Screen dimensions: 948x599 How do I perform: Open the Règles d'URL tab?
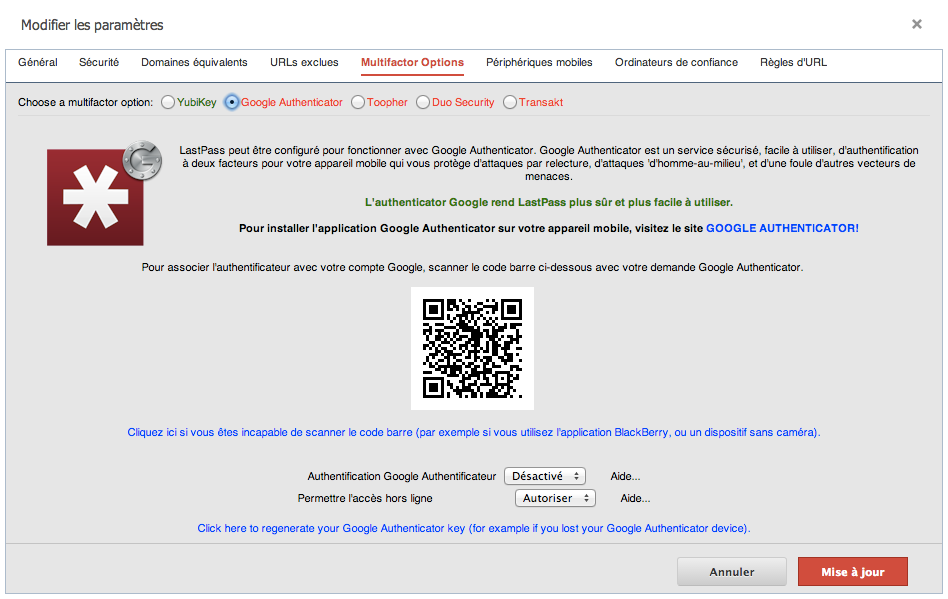pyautogui.click(x=793, y=62)
